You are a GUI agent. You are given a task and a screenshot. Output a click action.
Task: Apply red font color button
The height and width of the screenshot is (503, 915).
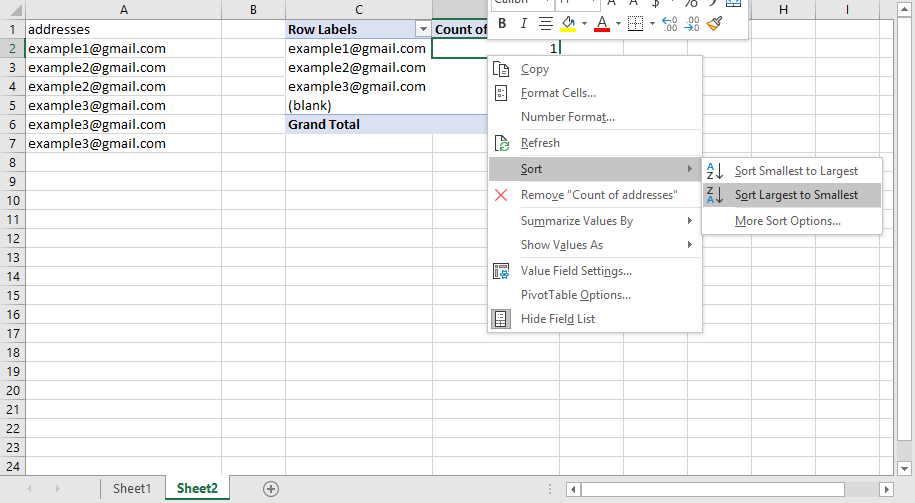point(602,24)
